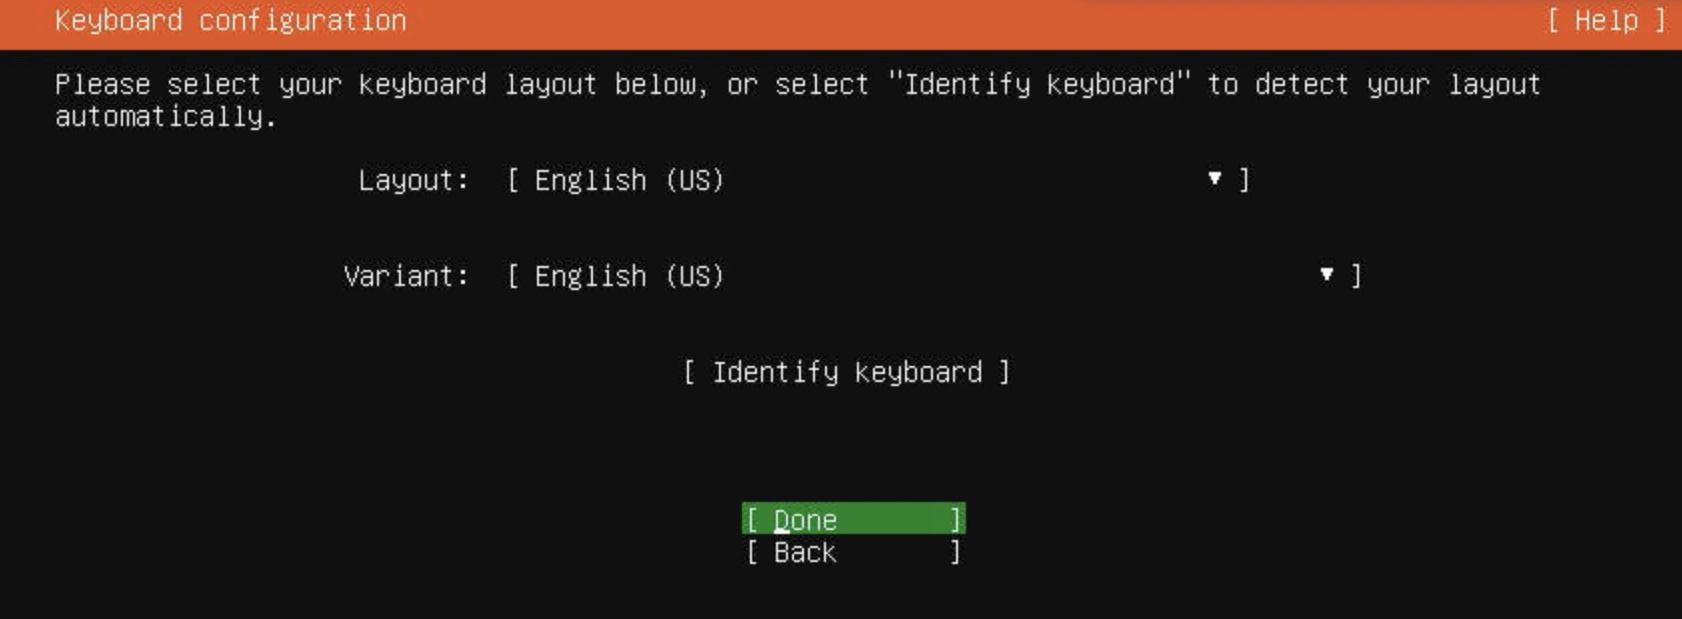This screenshot has height=619, width=1682.
Task: Select the English (US) layout value text
Action: 629,180
